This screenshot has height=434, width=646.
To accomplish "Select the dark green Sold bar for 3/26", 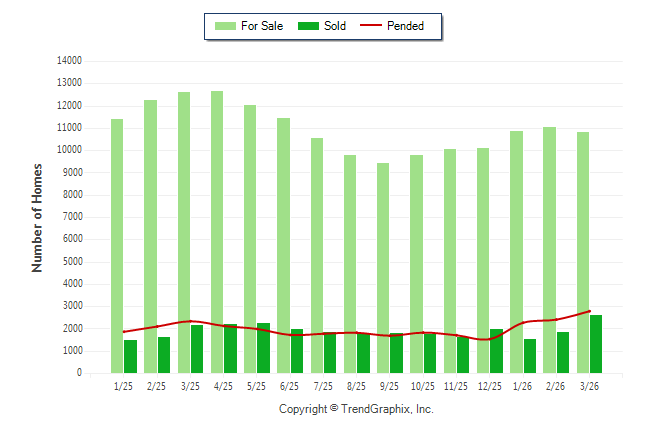I will 596,344.
